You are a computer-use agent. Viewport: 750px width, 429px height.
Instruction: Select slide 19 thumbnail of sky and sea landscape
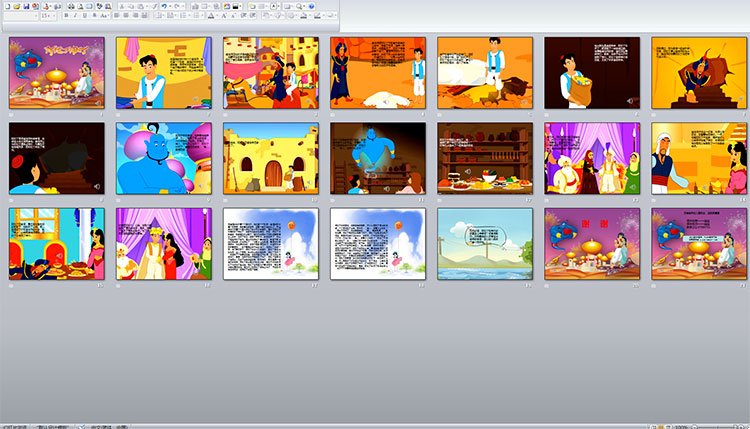[485, 244]
